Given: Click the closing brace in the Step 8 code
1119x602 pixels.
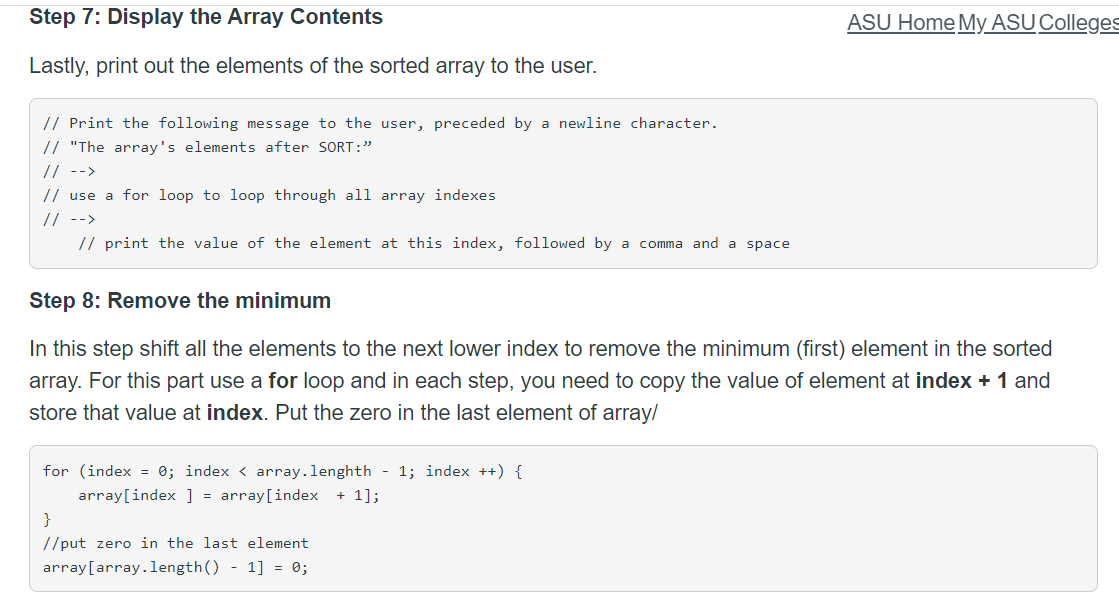Looking at the screenshot, I should [x=47, y=519].
